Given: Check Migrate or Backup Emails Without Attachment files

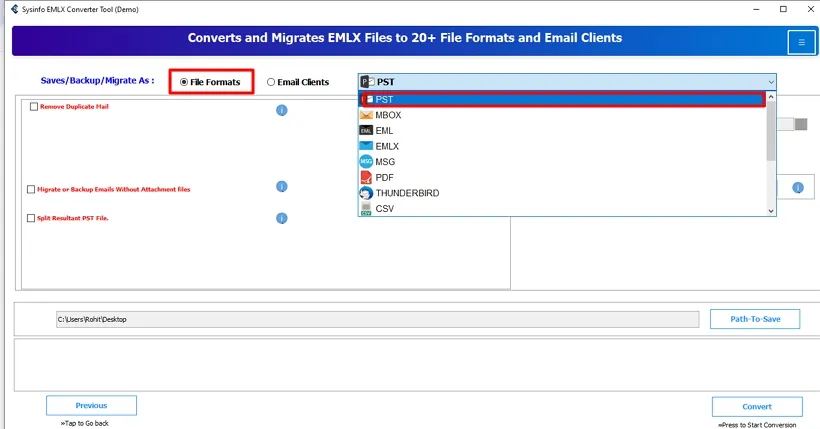Looking at the screenshot, I should [31, 189].
